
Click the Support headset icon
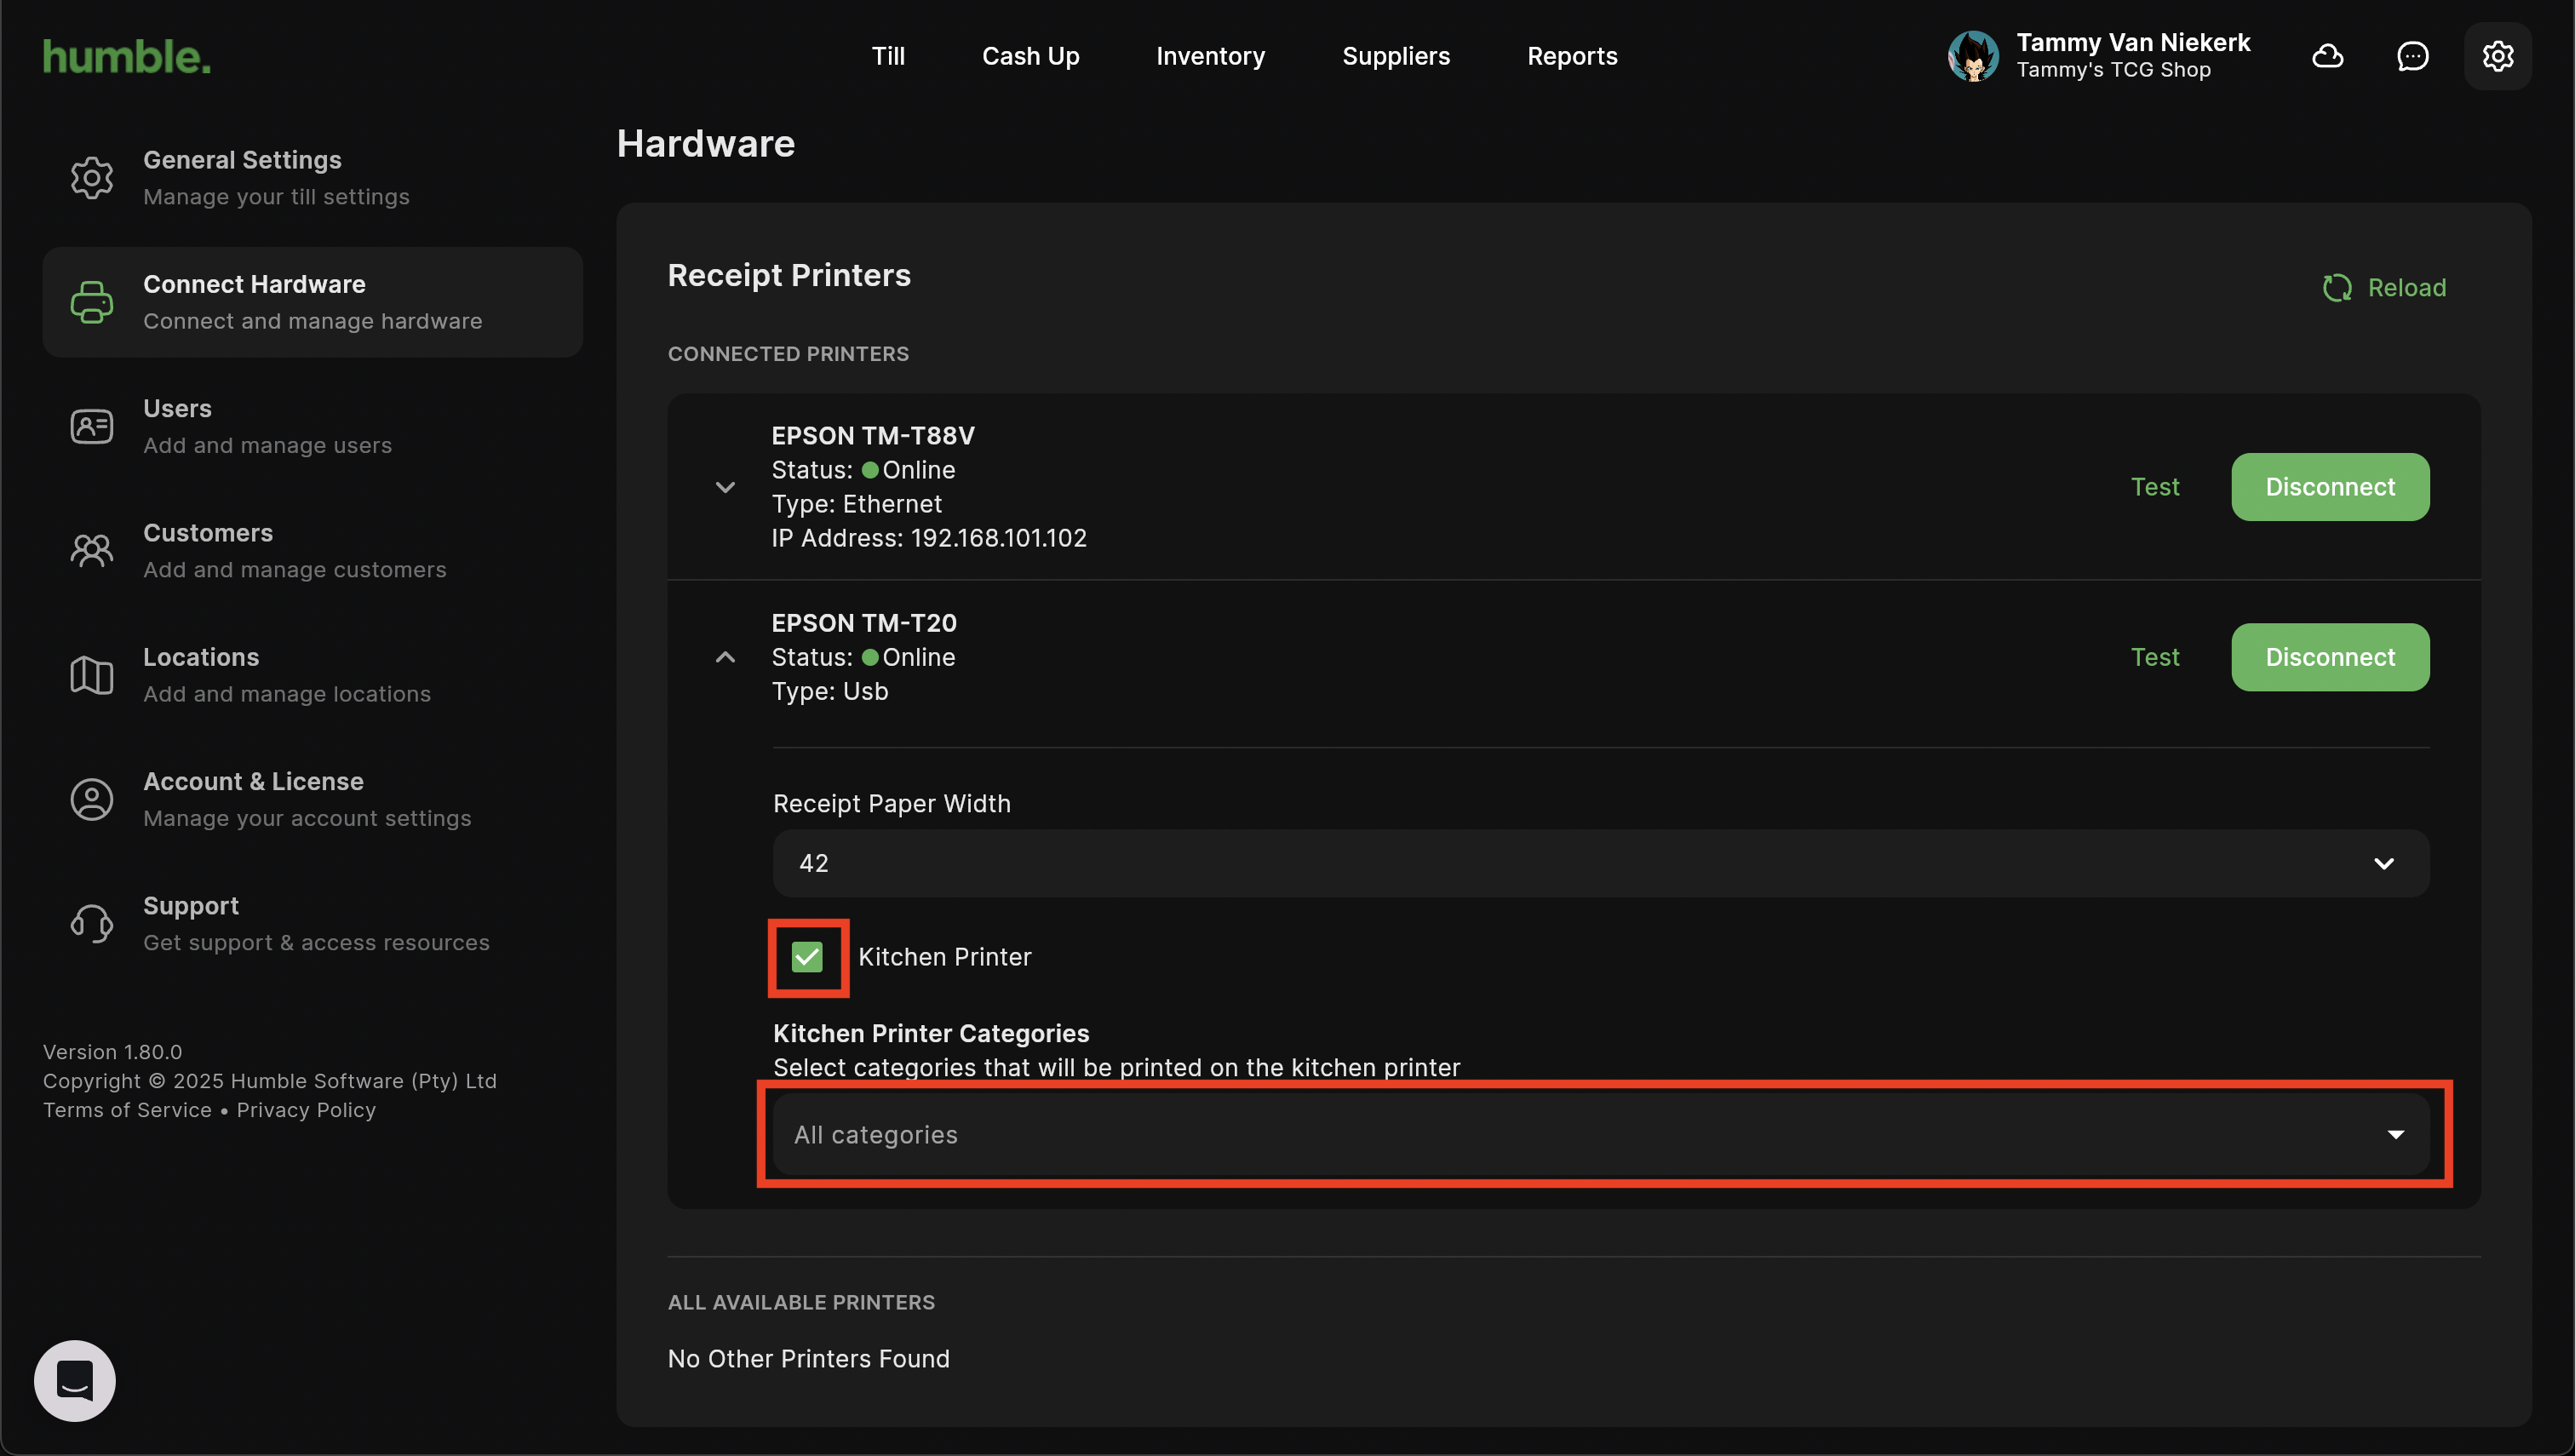pos(91,923)
